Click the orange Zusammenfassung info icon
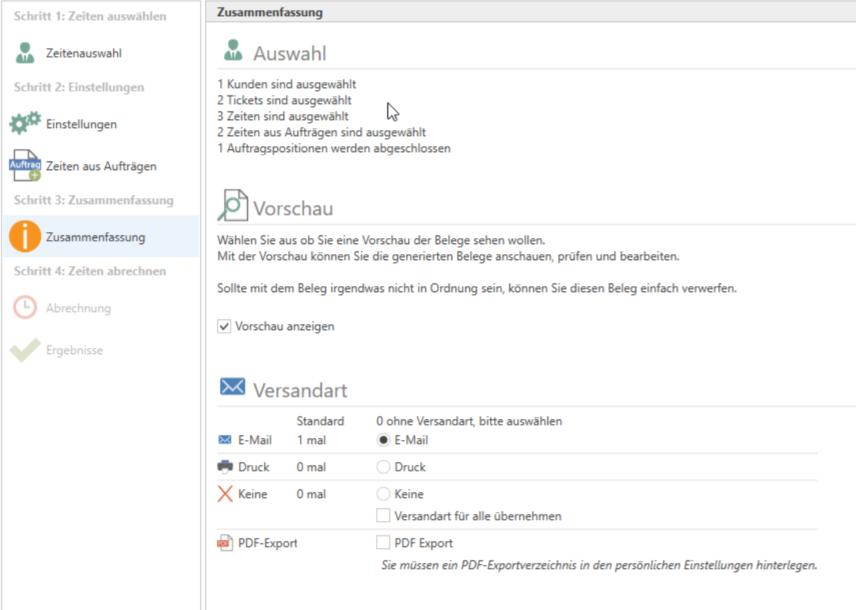The height and width of the screenshot is (610, 856). pos(25,237)
